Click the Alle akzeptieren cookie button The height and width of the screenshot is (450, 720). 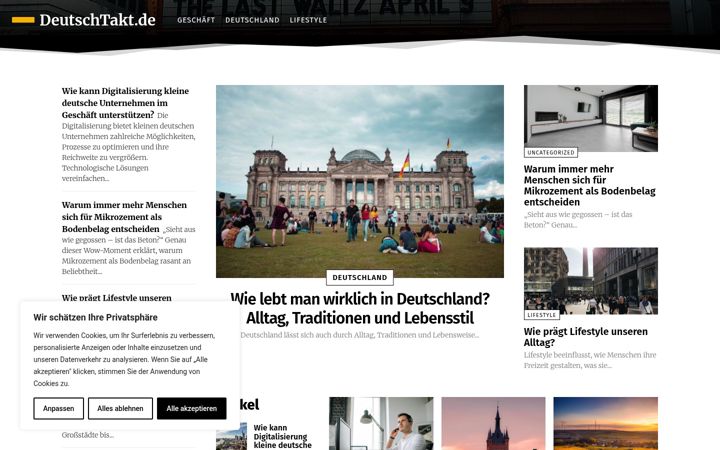point(191,408)
